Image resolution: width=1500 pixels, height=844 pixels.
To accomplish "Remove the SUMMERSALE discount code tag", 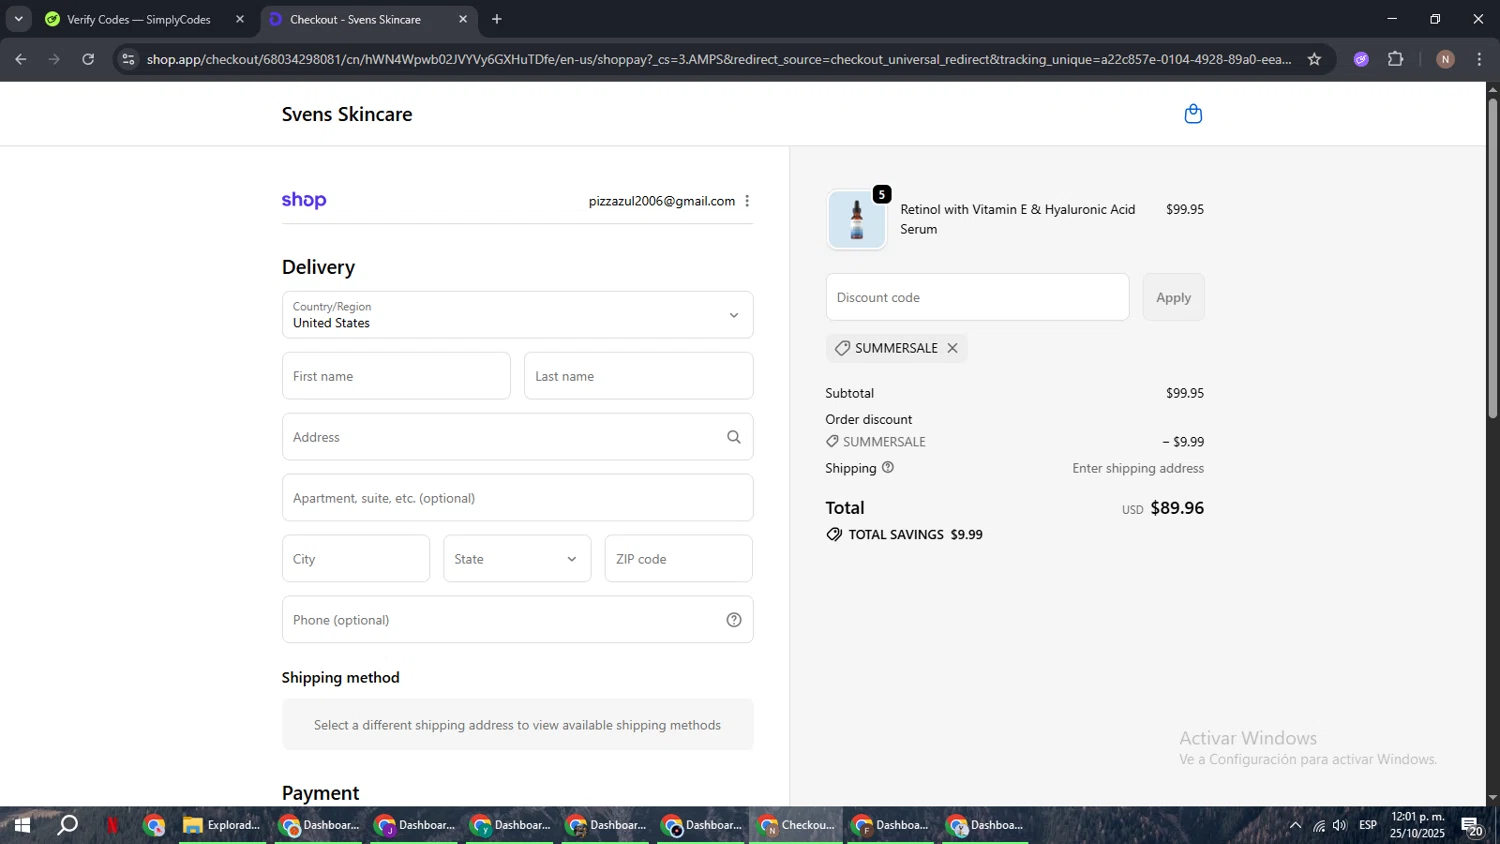I will point(953,348).
